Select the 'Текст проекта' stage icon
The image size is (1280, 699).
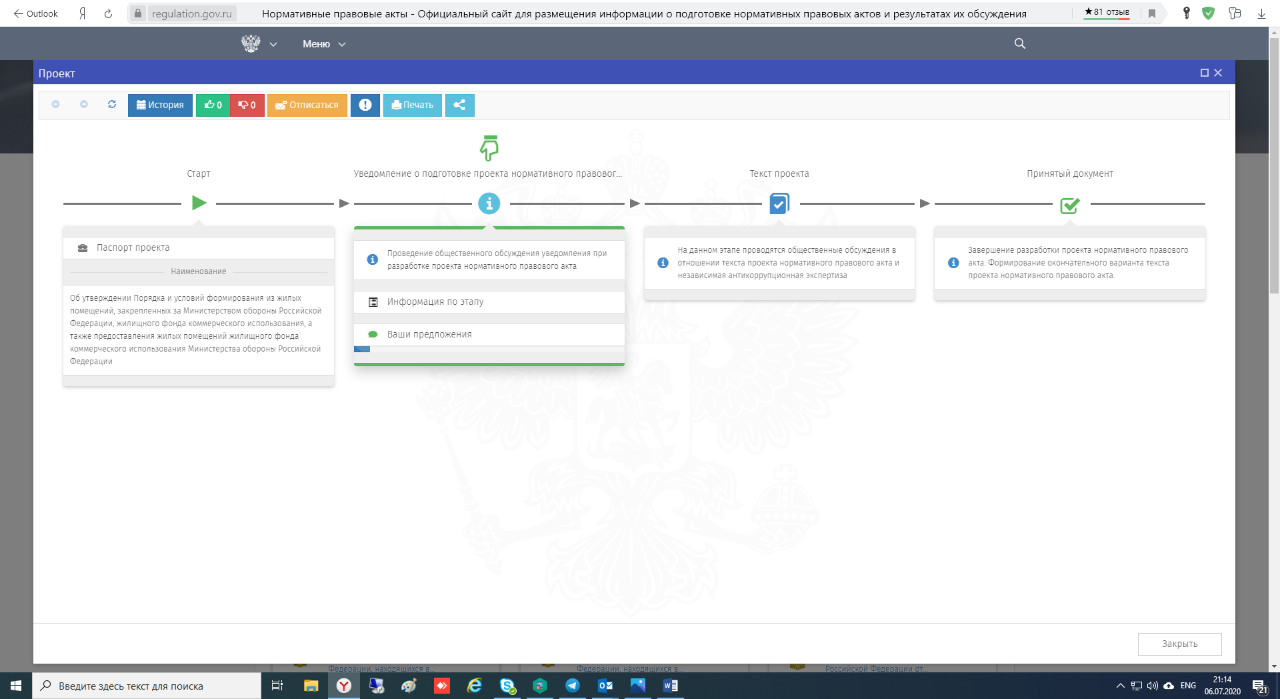pyautogui.click(x=779, y=204)
